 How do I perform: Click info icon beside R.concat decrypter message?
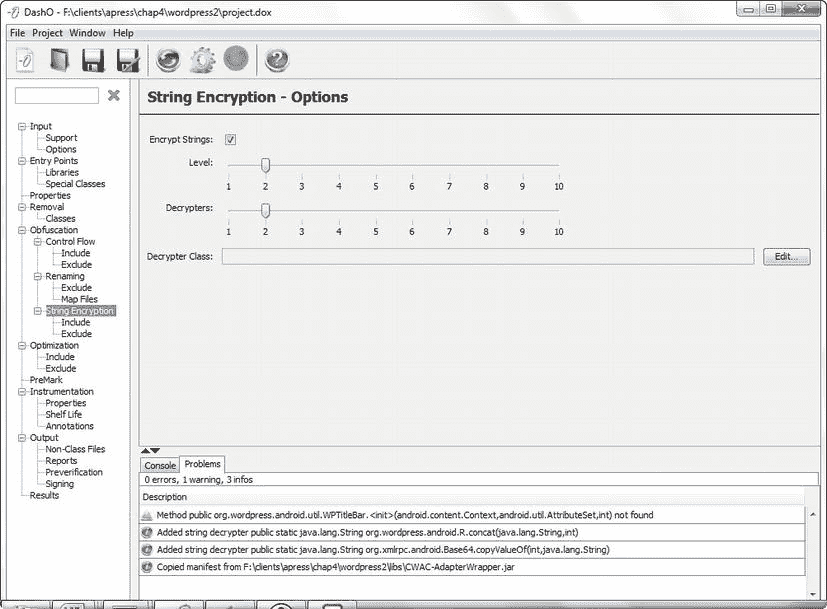tap(147, 533)
